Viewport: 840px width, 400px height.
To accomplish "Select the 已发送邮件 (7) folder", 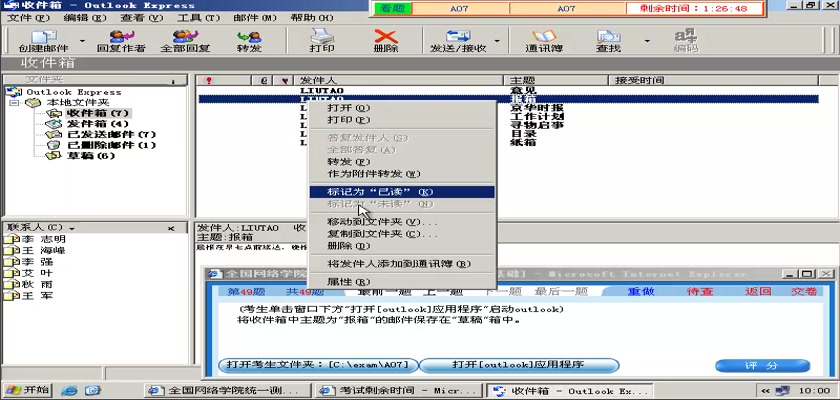I will 111,134.
